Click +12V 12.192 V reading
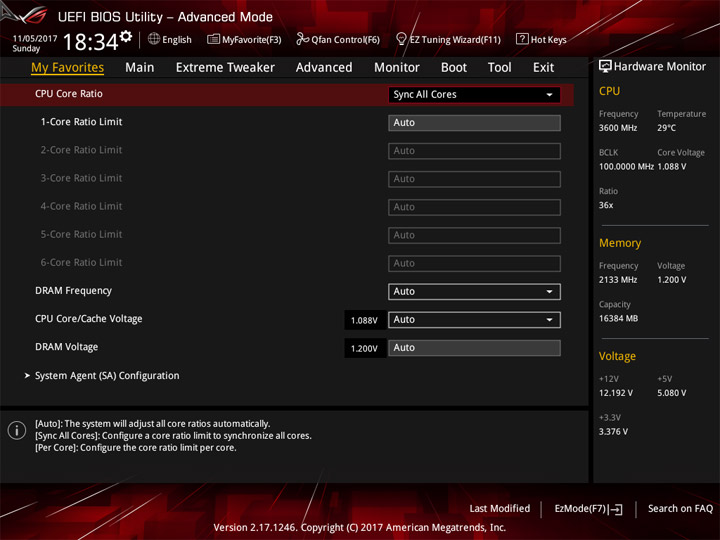 615,393
